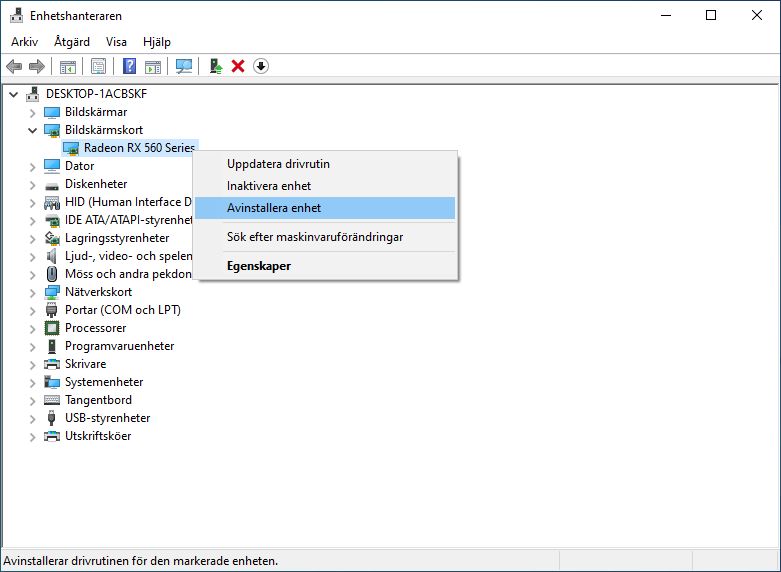This screenshot has width=781, height=572.
Task: Click the Processorer chip icon
Action: click(52, 328)
